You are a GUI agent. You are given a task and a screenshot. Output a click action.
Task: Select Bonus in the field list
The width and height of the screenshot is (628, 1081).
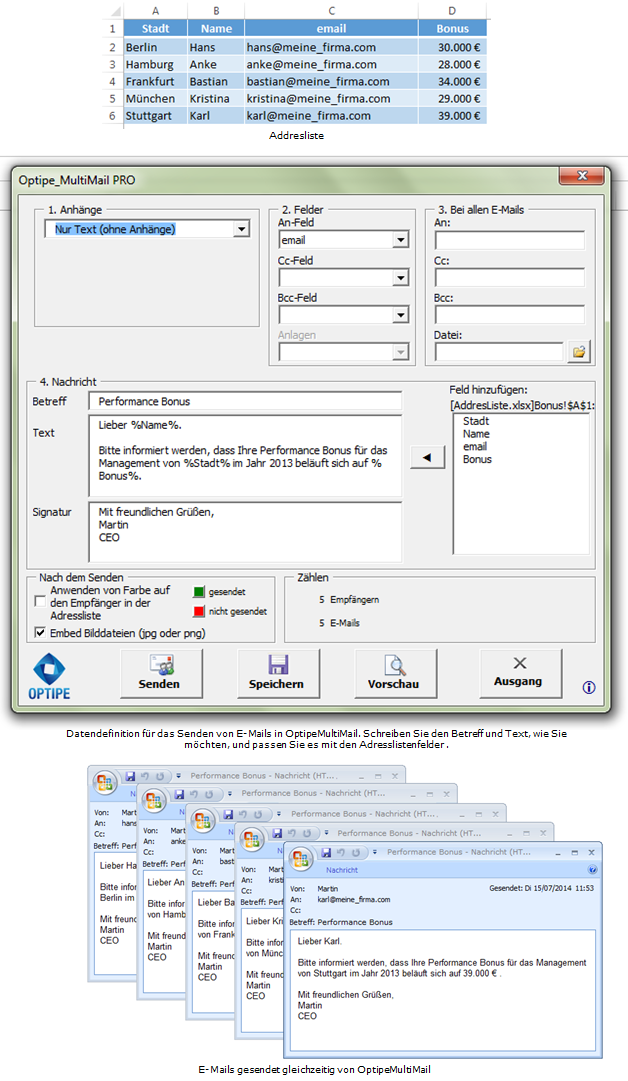477,460
